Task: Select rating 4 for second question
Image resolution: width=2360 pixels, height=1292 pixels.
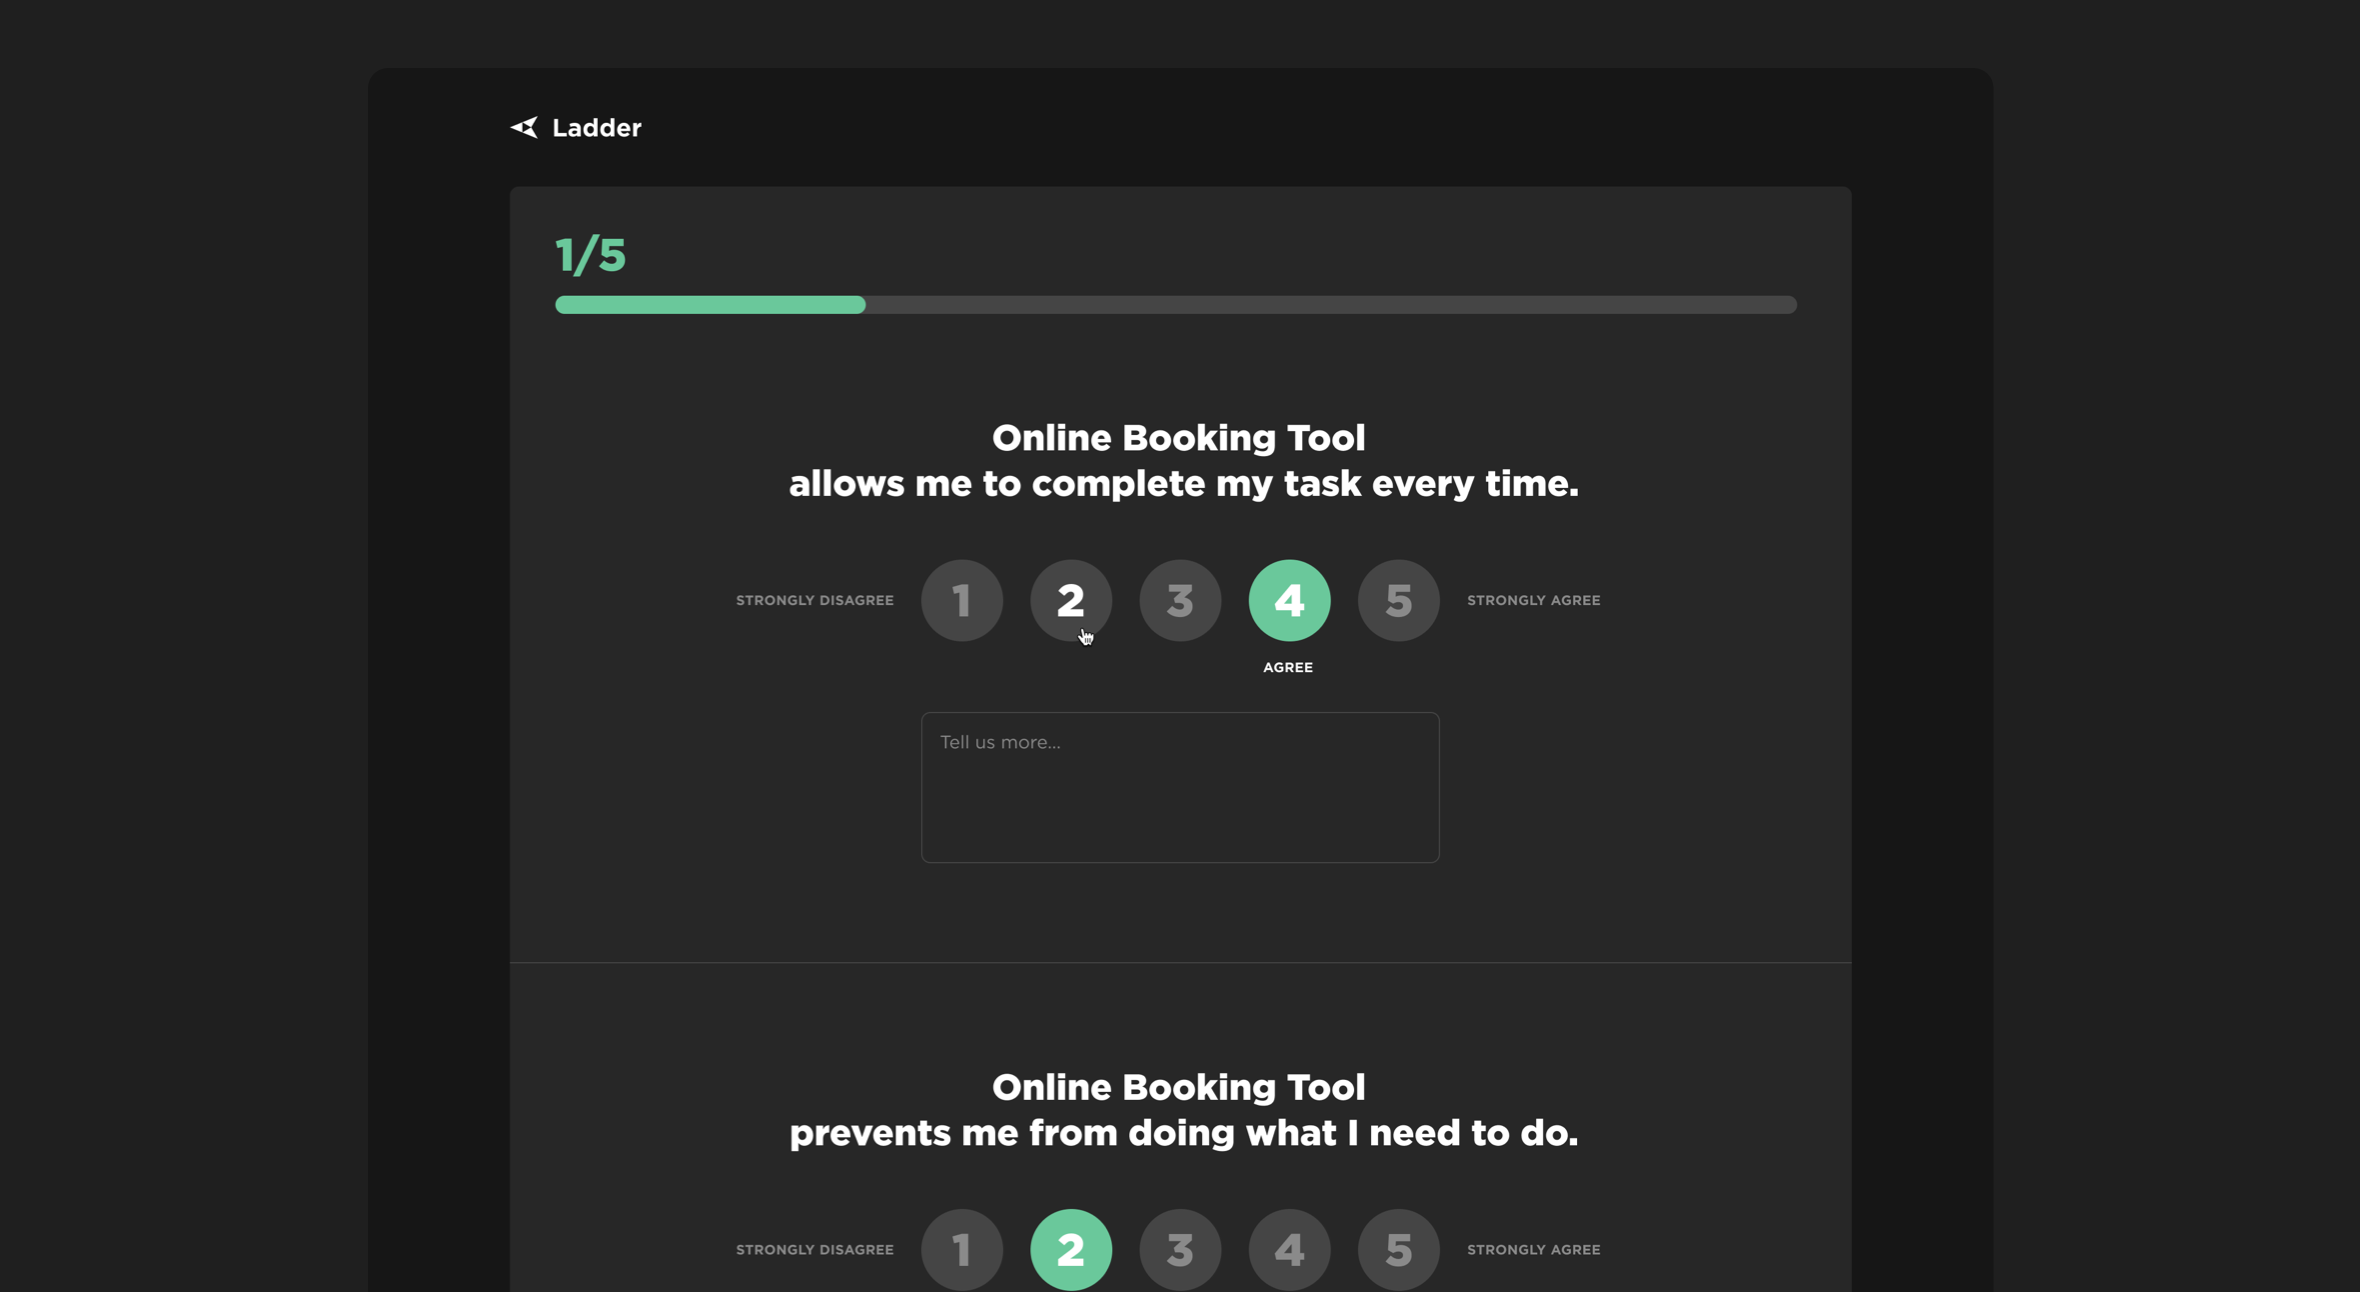Action: pyautogui.click(x=1288, y=1249)
